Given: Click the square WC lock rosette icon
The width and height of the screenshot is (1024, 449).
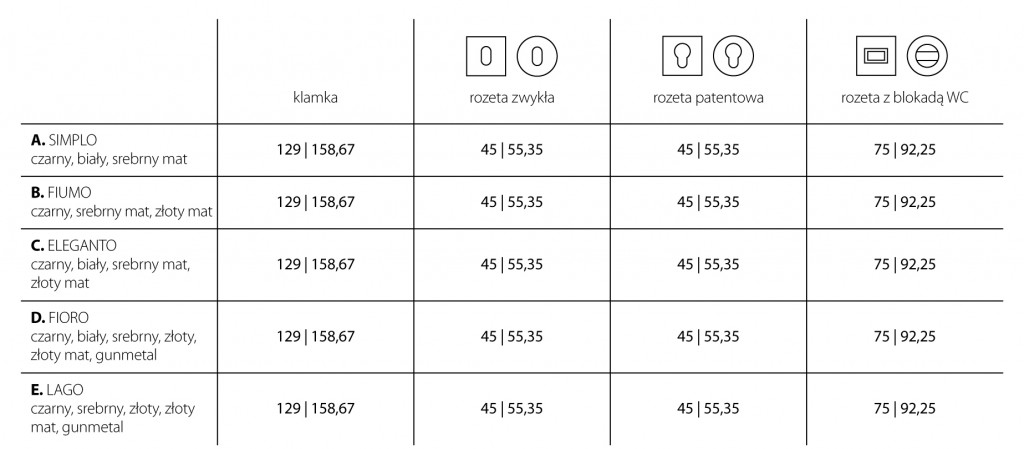Looking at the screenshot, I should [x=876, y=56].
